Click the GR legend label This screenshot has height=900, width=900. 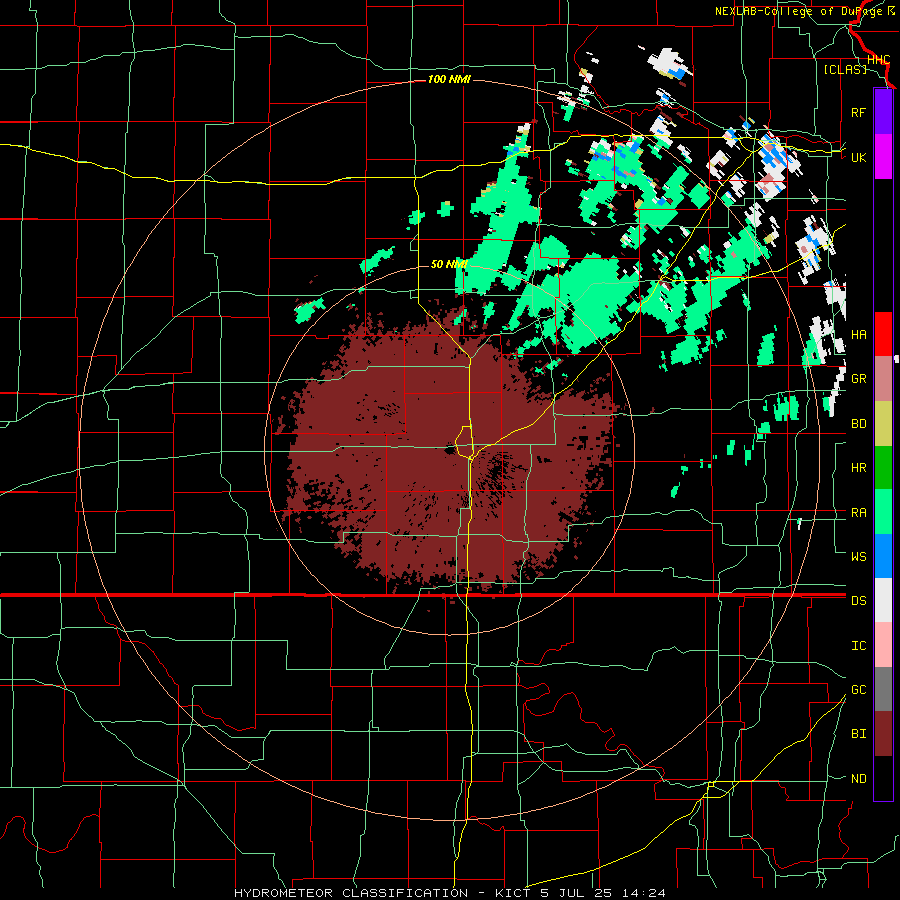858,378
